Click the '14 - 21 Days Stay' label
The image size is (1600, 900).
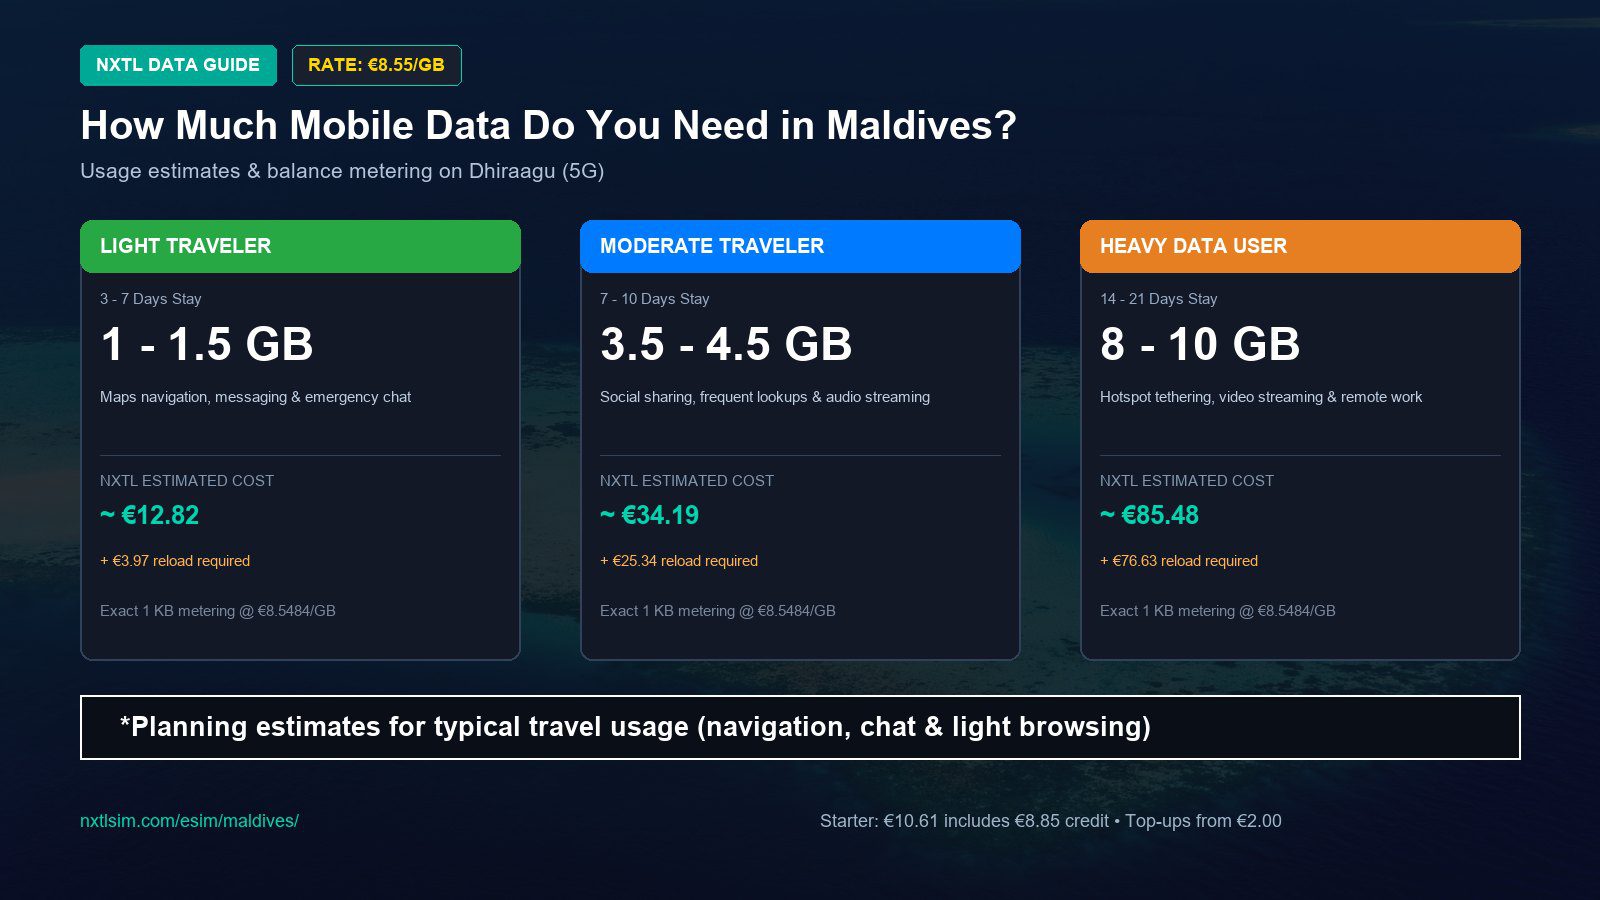point(1158,299)
